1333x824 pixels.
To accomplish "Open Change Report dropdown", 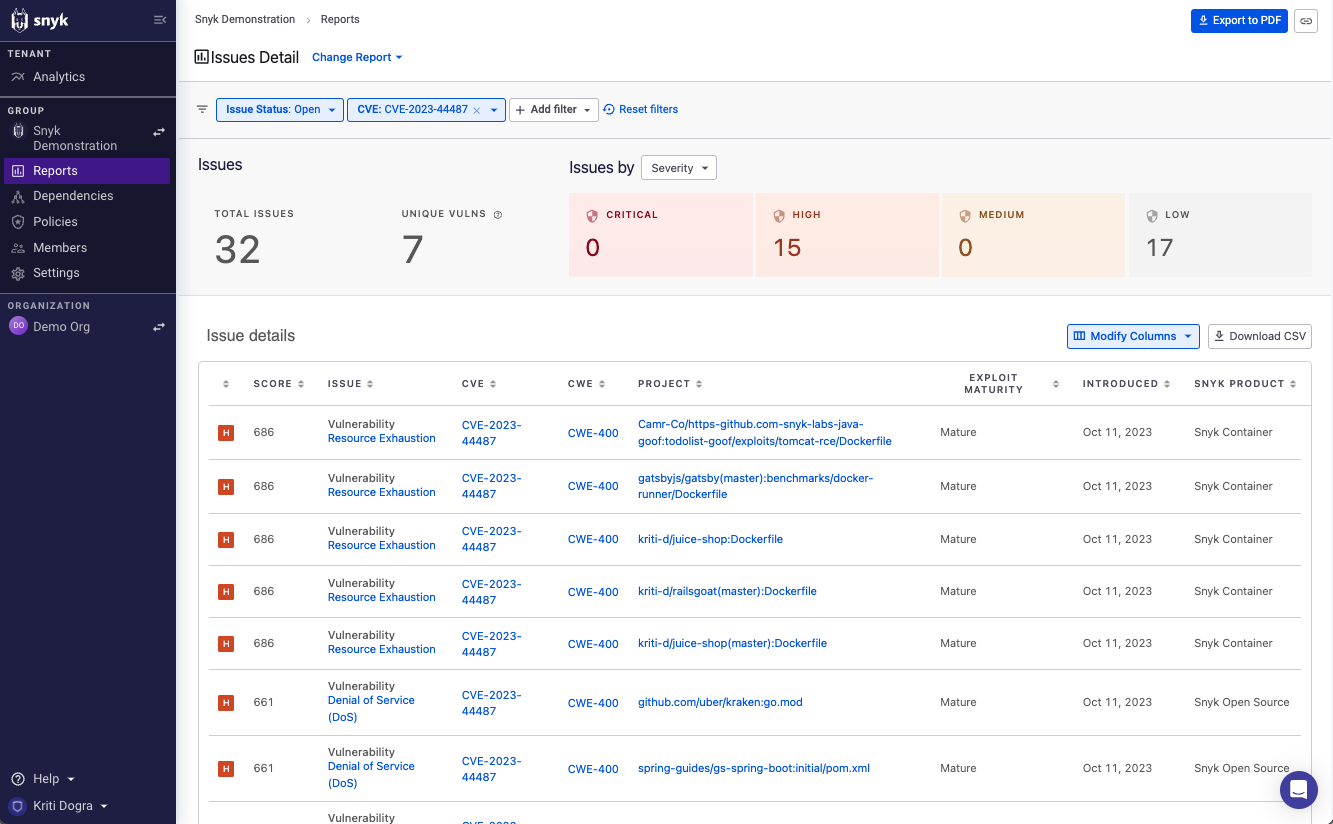I will (357, 57).
